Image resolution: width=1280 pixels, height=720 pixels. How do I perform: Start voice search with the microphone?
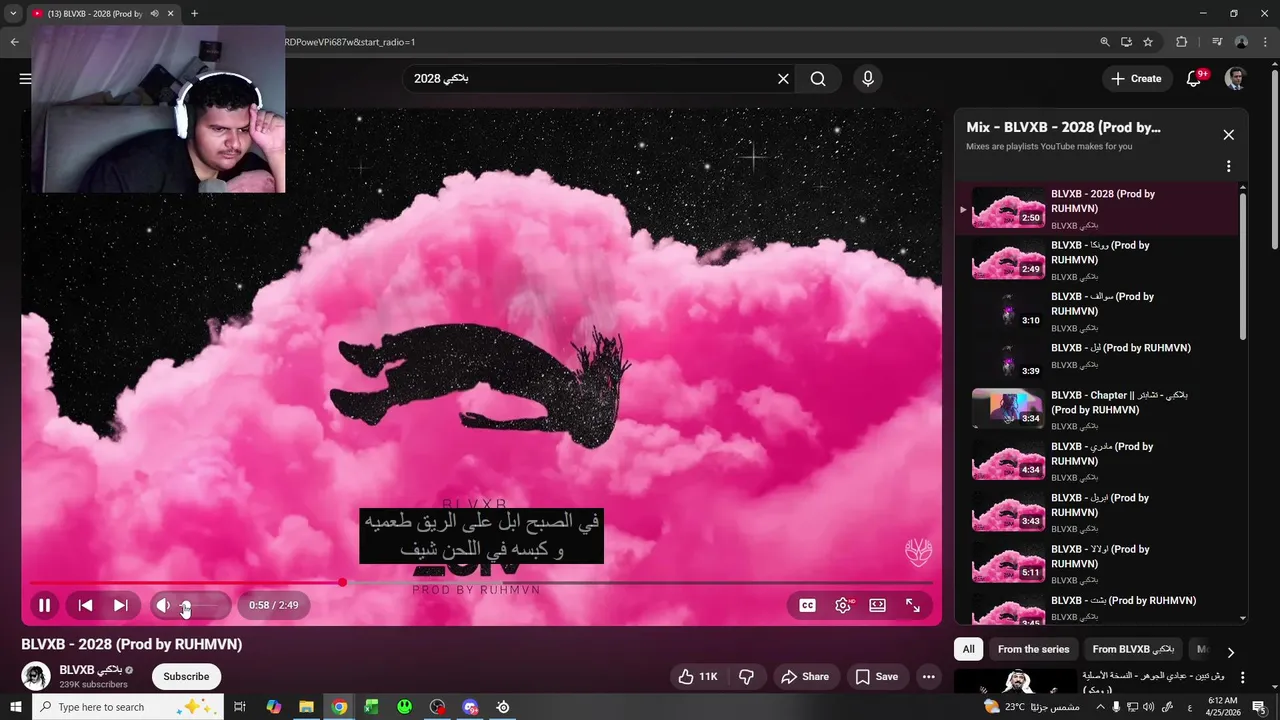pos(867,79)
